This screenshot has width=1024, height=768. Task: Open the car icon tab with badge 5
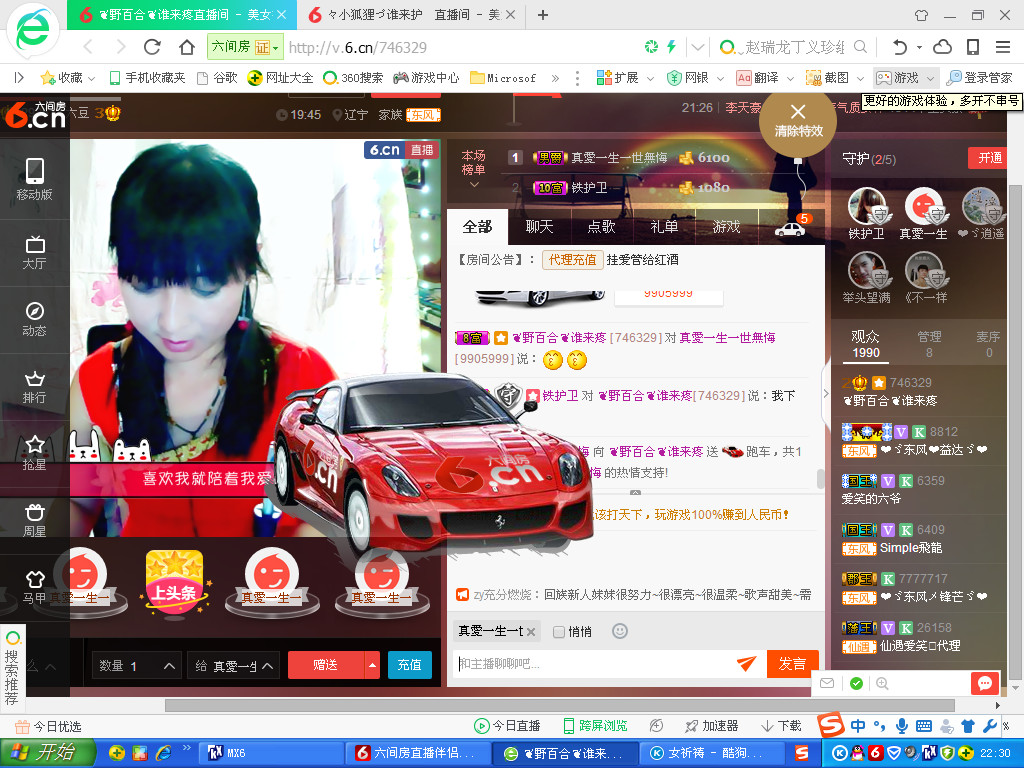pos(791,227)
